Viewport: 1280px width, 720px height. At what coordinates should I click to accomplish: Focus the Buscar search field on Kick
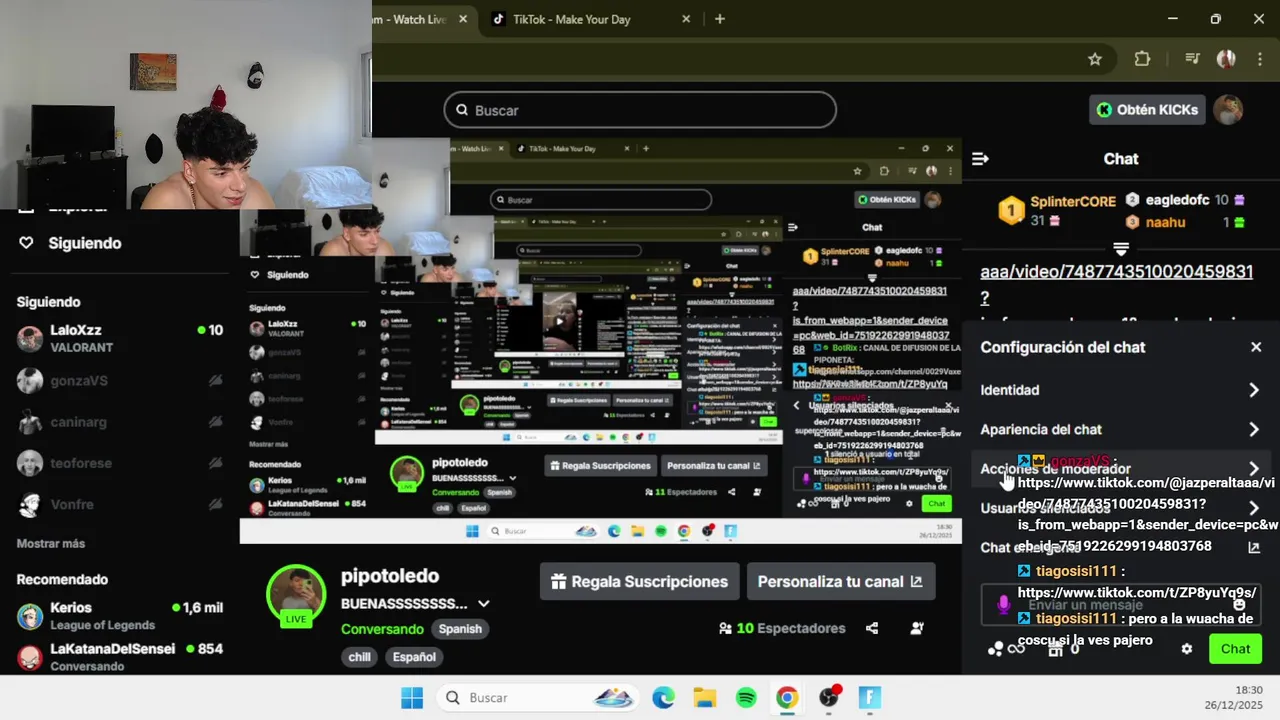(640, 110)
